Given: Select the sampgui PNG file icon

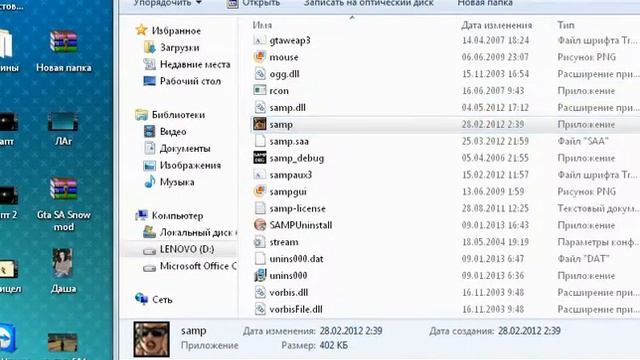Looking at the screenshot, I should [x=260, y=191].
